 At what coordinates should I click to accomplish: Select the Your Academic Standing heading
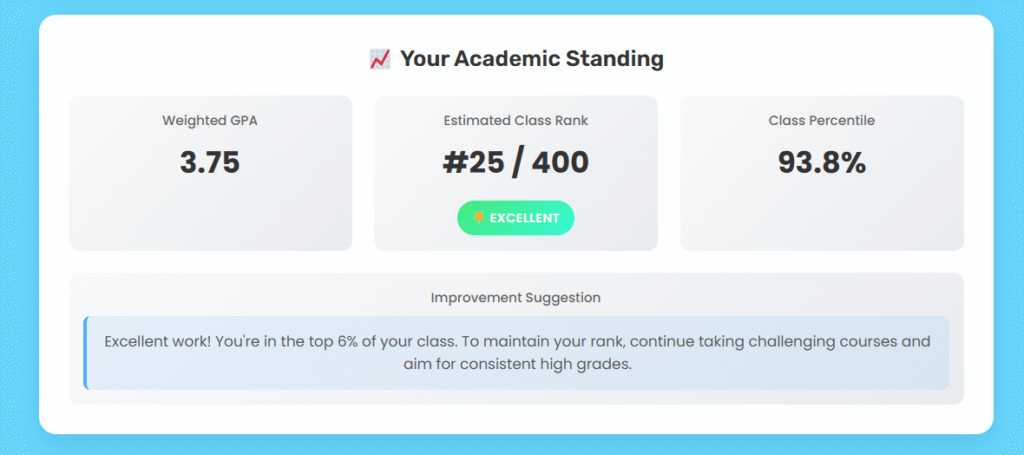coord(531,59)
